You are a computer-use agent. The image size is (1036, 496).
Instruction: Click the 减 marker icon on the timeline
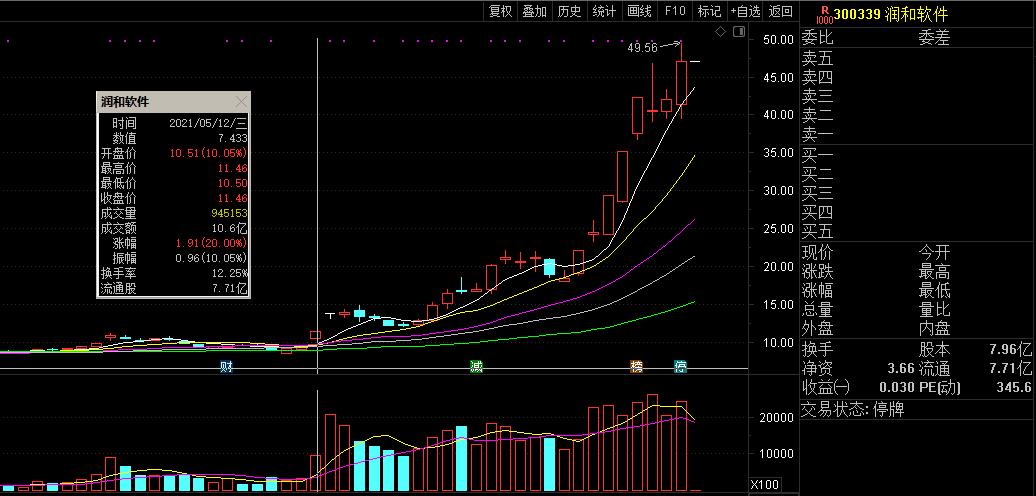pyautogui.click(x=477, y=367)
